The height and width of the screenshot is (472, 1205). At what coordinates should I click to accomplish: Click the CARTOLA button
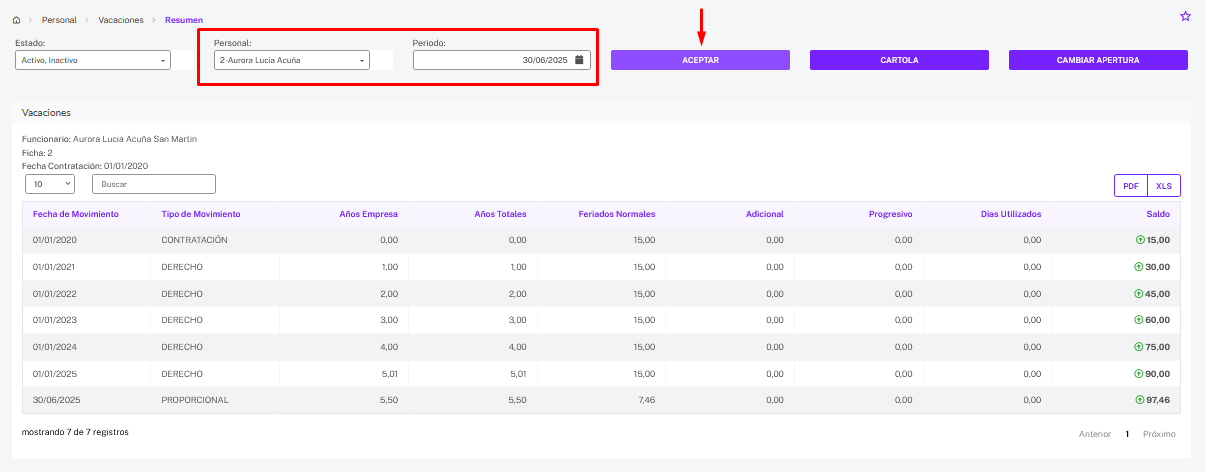(x=899, y=60)
